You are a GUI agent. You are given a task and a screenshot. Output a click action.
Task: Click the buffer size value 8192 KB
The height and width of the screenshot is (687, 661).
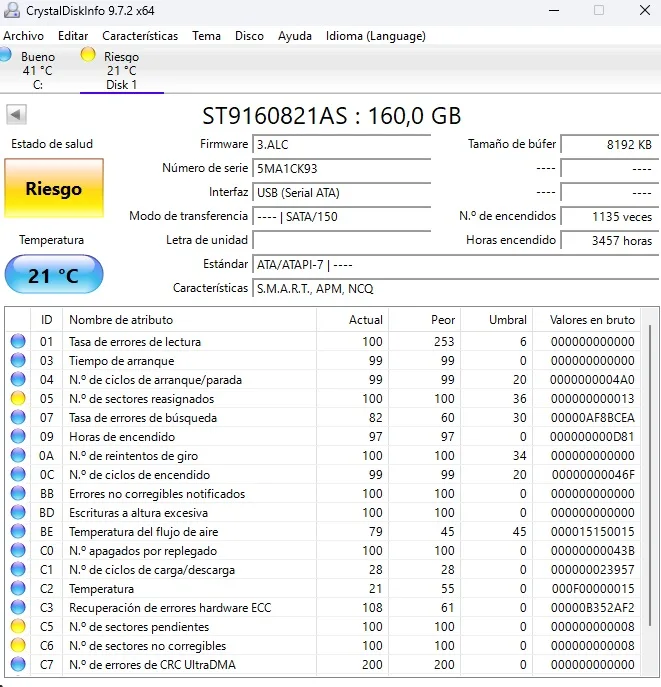(x=610, y=145)
